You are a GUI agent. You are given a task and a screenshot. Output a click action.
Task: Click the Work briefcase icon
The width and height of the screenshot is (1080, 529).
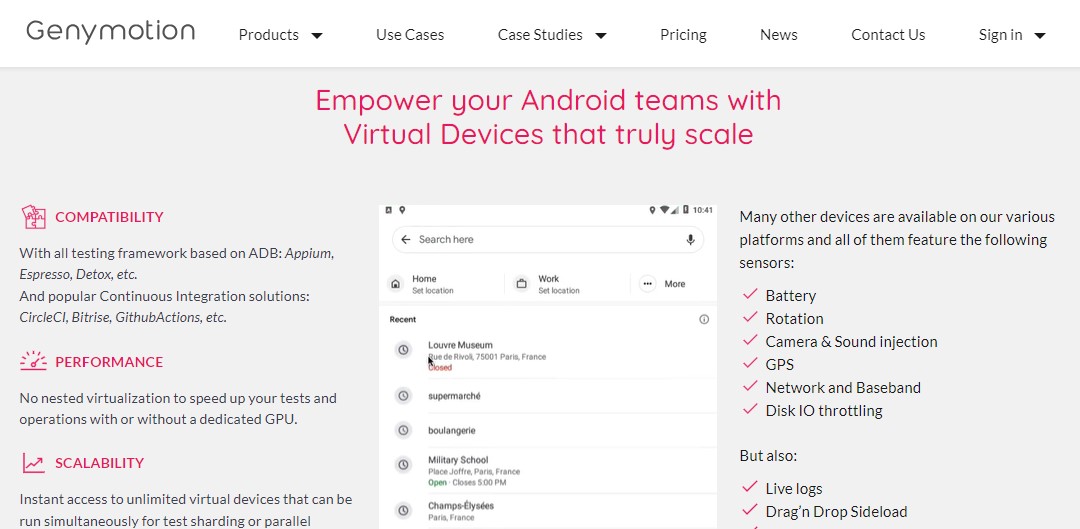point(521,284)
